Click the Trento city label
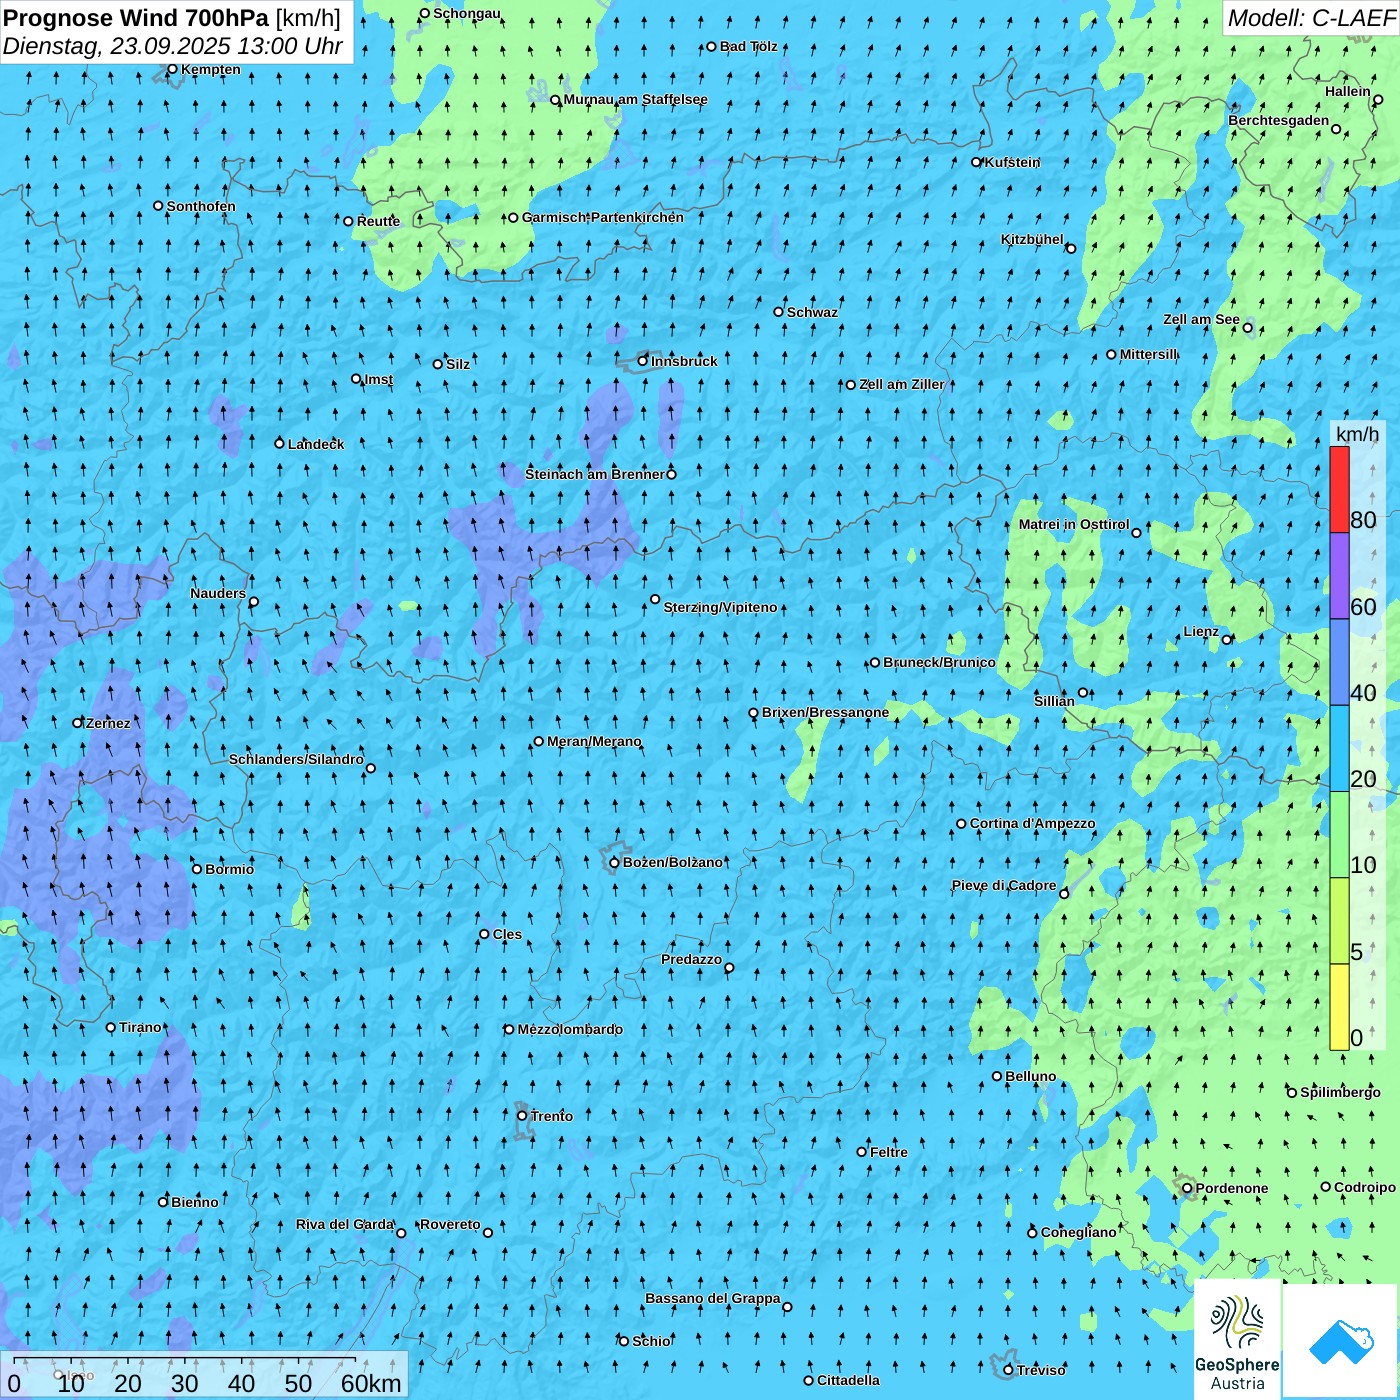1400x1400 pixels. click(x=551, y=1116)
